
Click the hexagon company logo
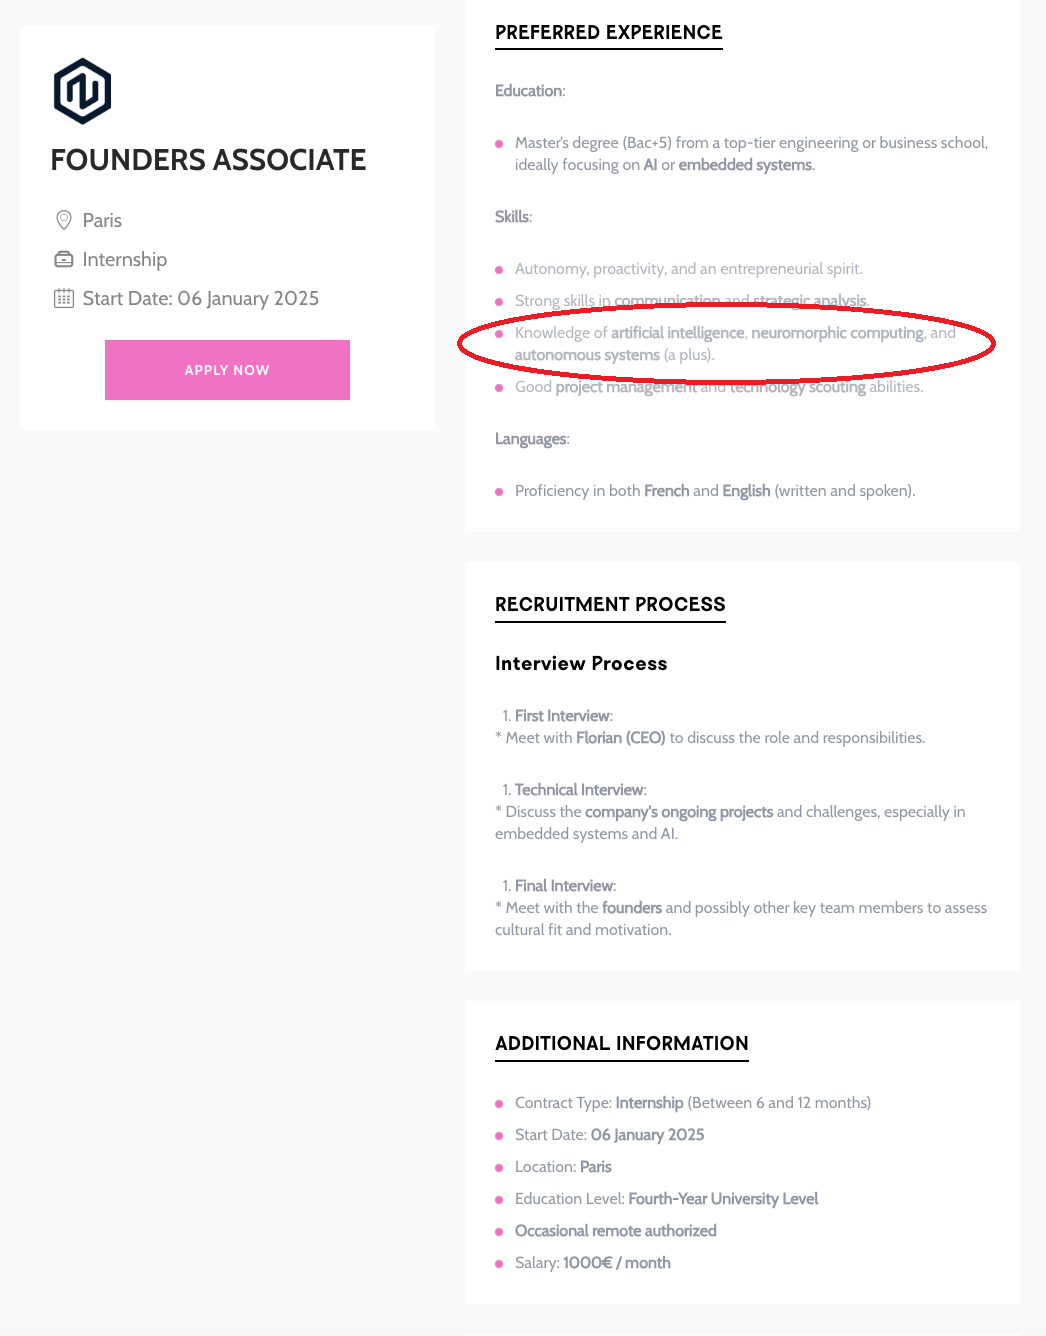pos(82,91)
